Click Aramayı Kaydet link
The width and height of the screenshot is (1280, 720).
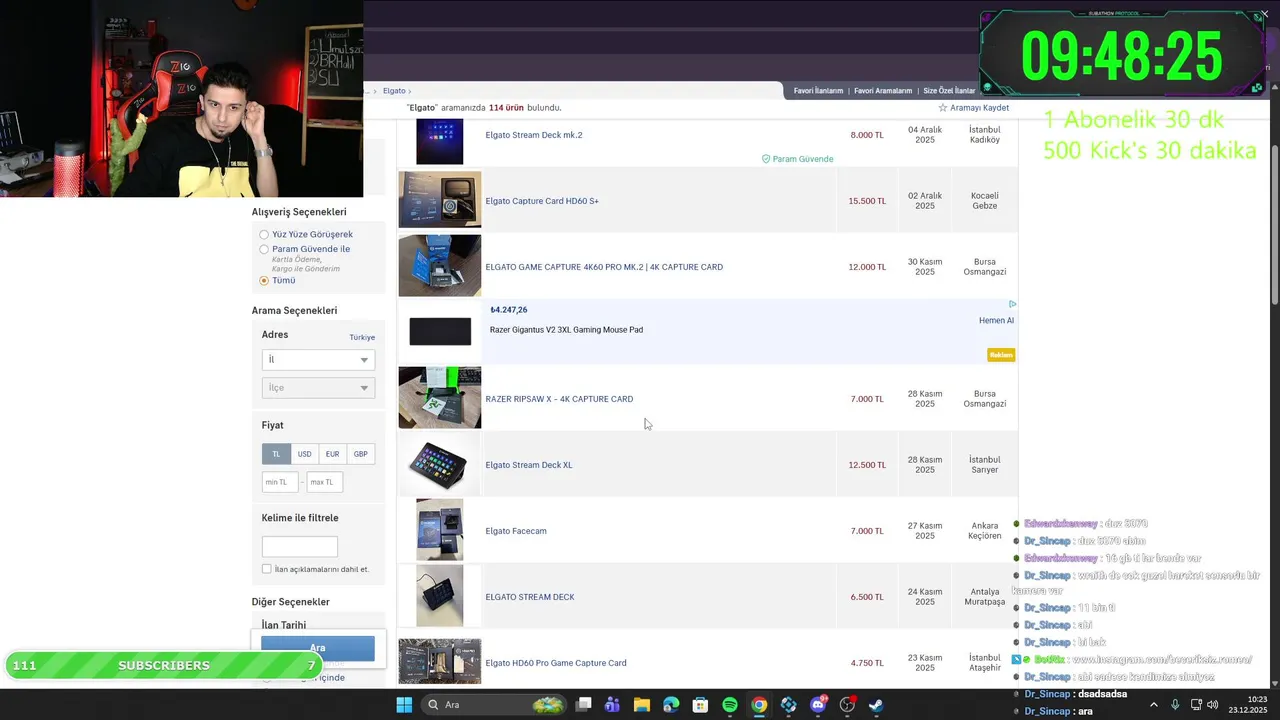979,108
